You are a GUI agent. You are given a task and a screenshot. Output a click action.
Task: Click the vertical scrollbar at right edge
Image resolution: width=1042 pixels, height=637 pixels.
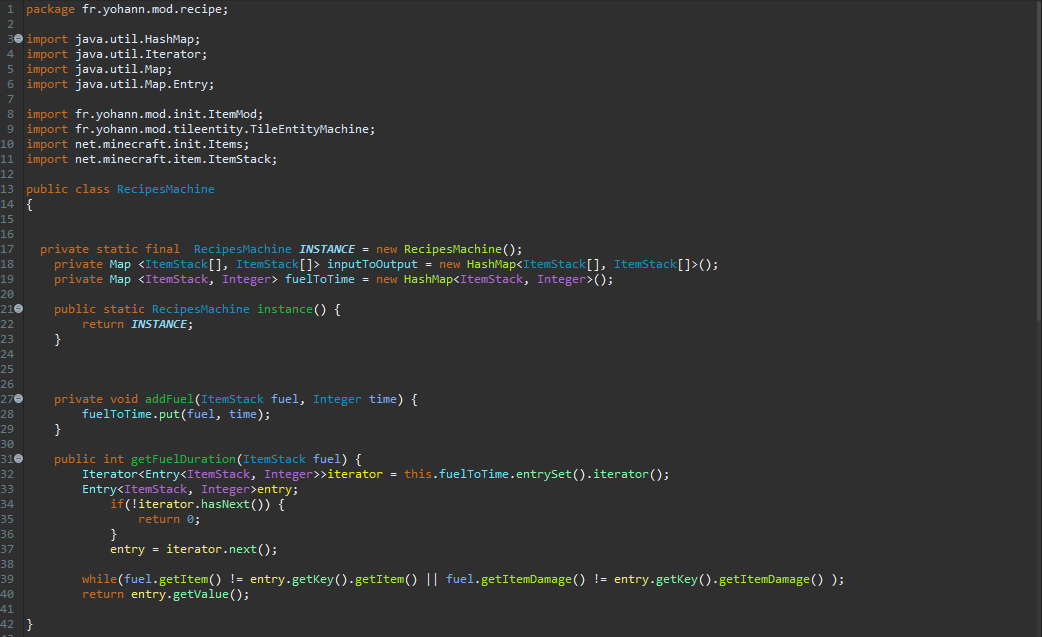pos(1037,200)
